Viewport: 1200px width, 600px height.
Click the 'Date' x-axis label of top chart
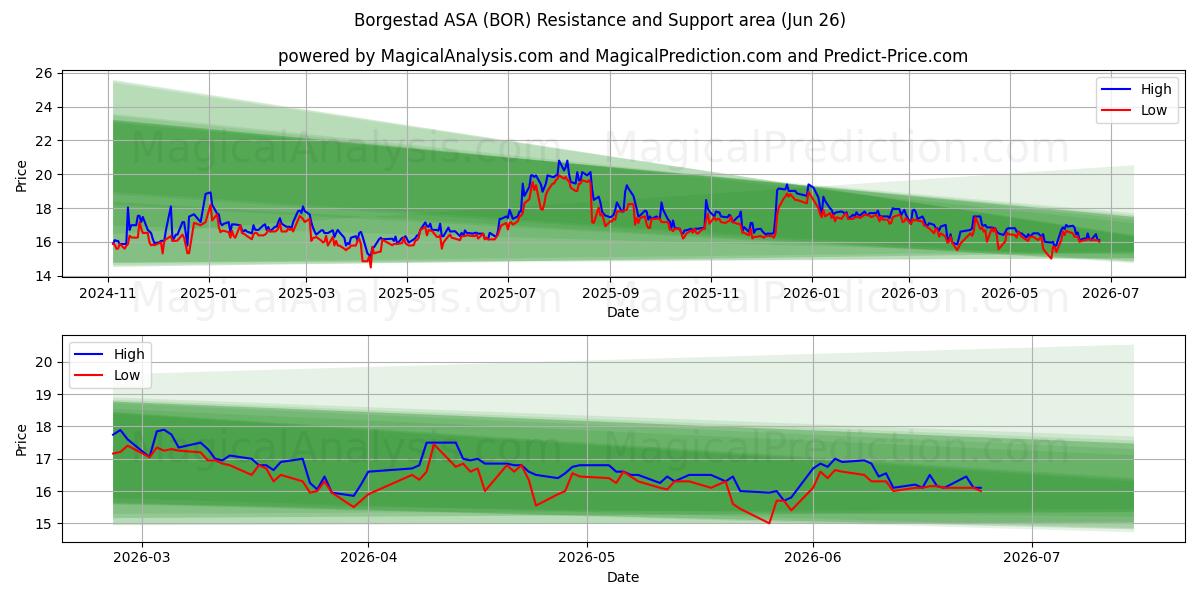coord(623,313)
